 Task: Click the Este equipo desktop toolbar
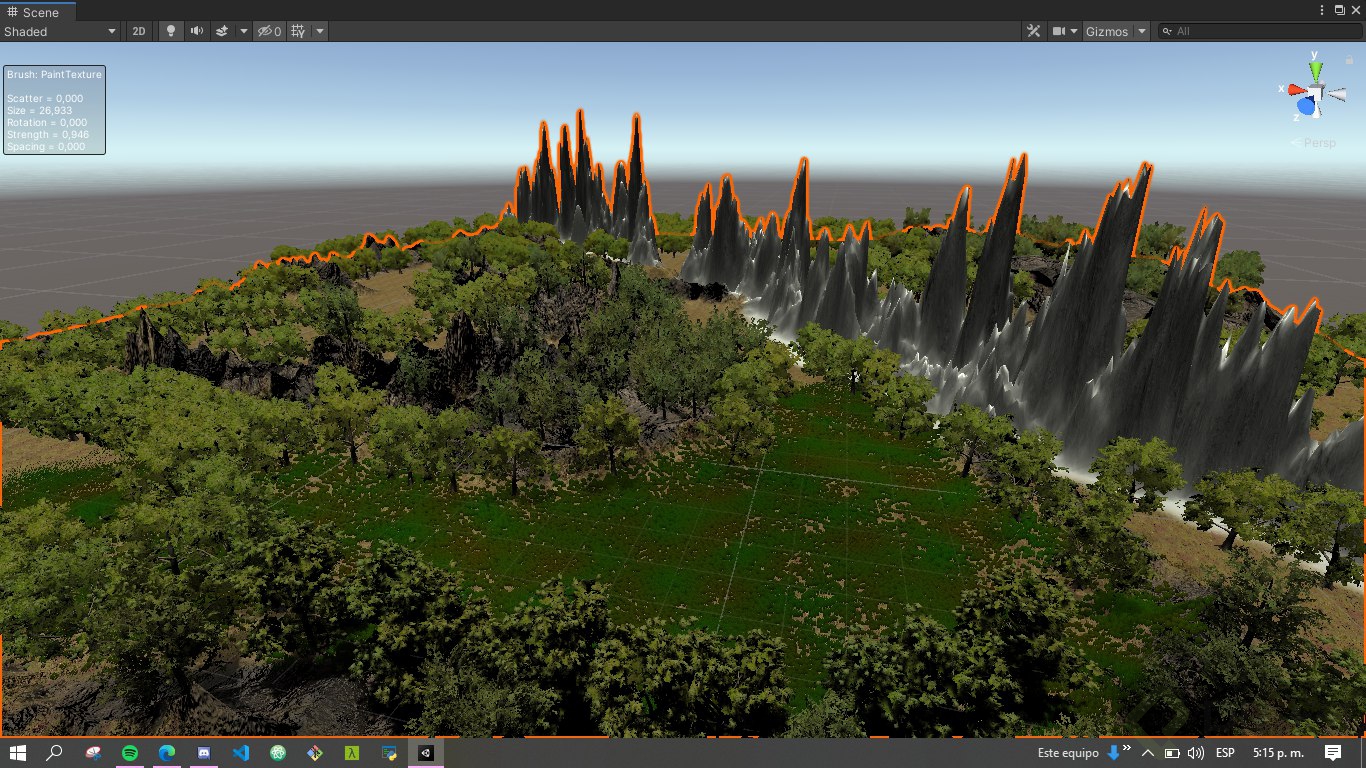(1067, 753)
